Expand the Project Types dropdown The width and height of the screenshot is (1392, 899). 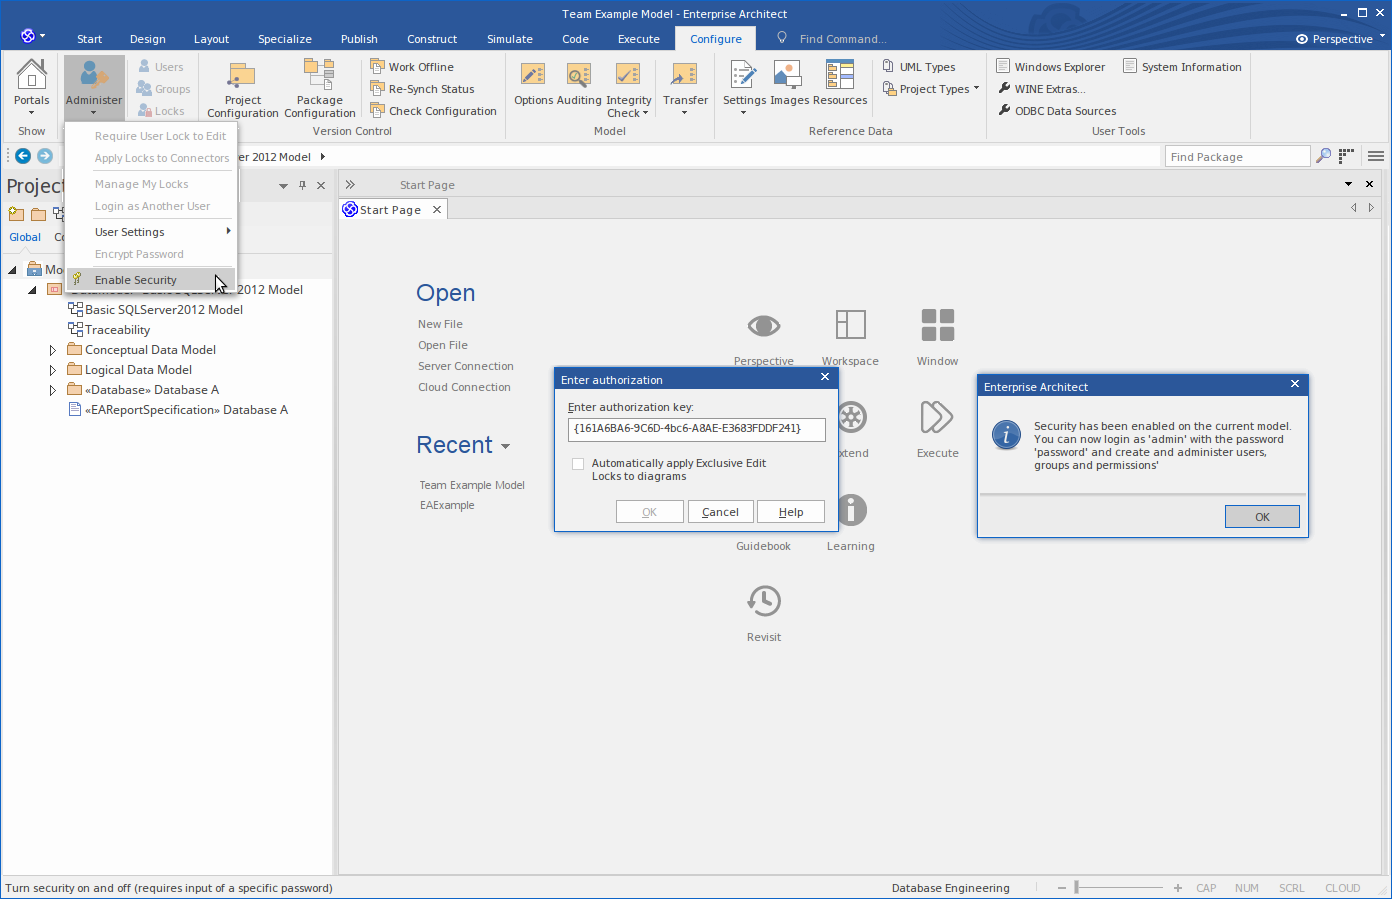(933, 89)
